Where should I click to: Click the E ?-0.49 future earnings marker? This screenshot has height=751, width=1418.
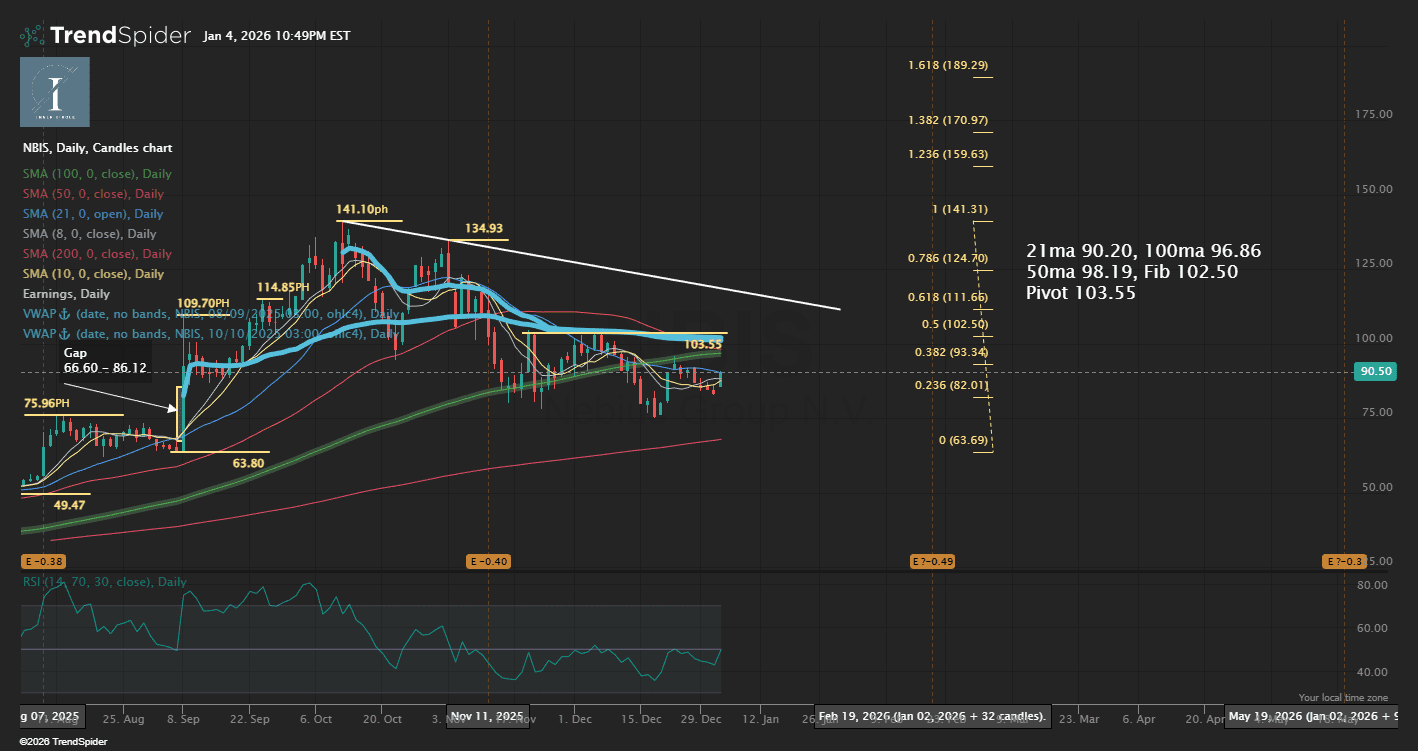[x=931, y=562]
